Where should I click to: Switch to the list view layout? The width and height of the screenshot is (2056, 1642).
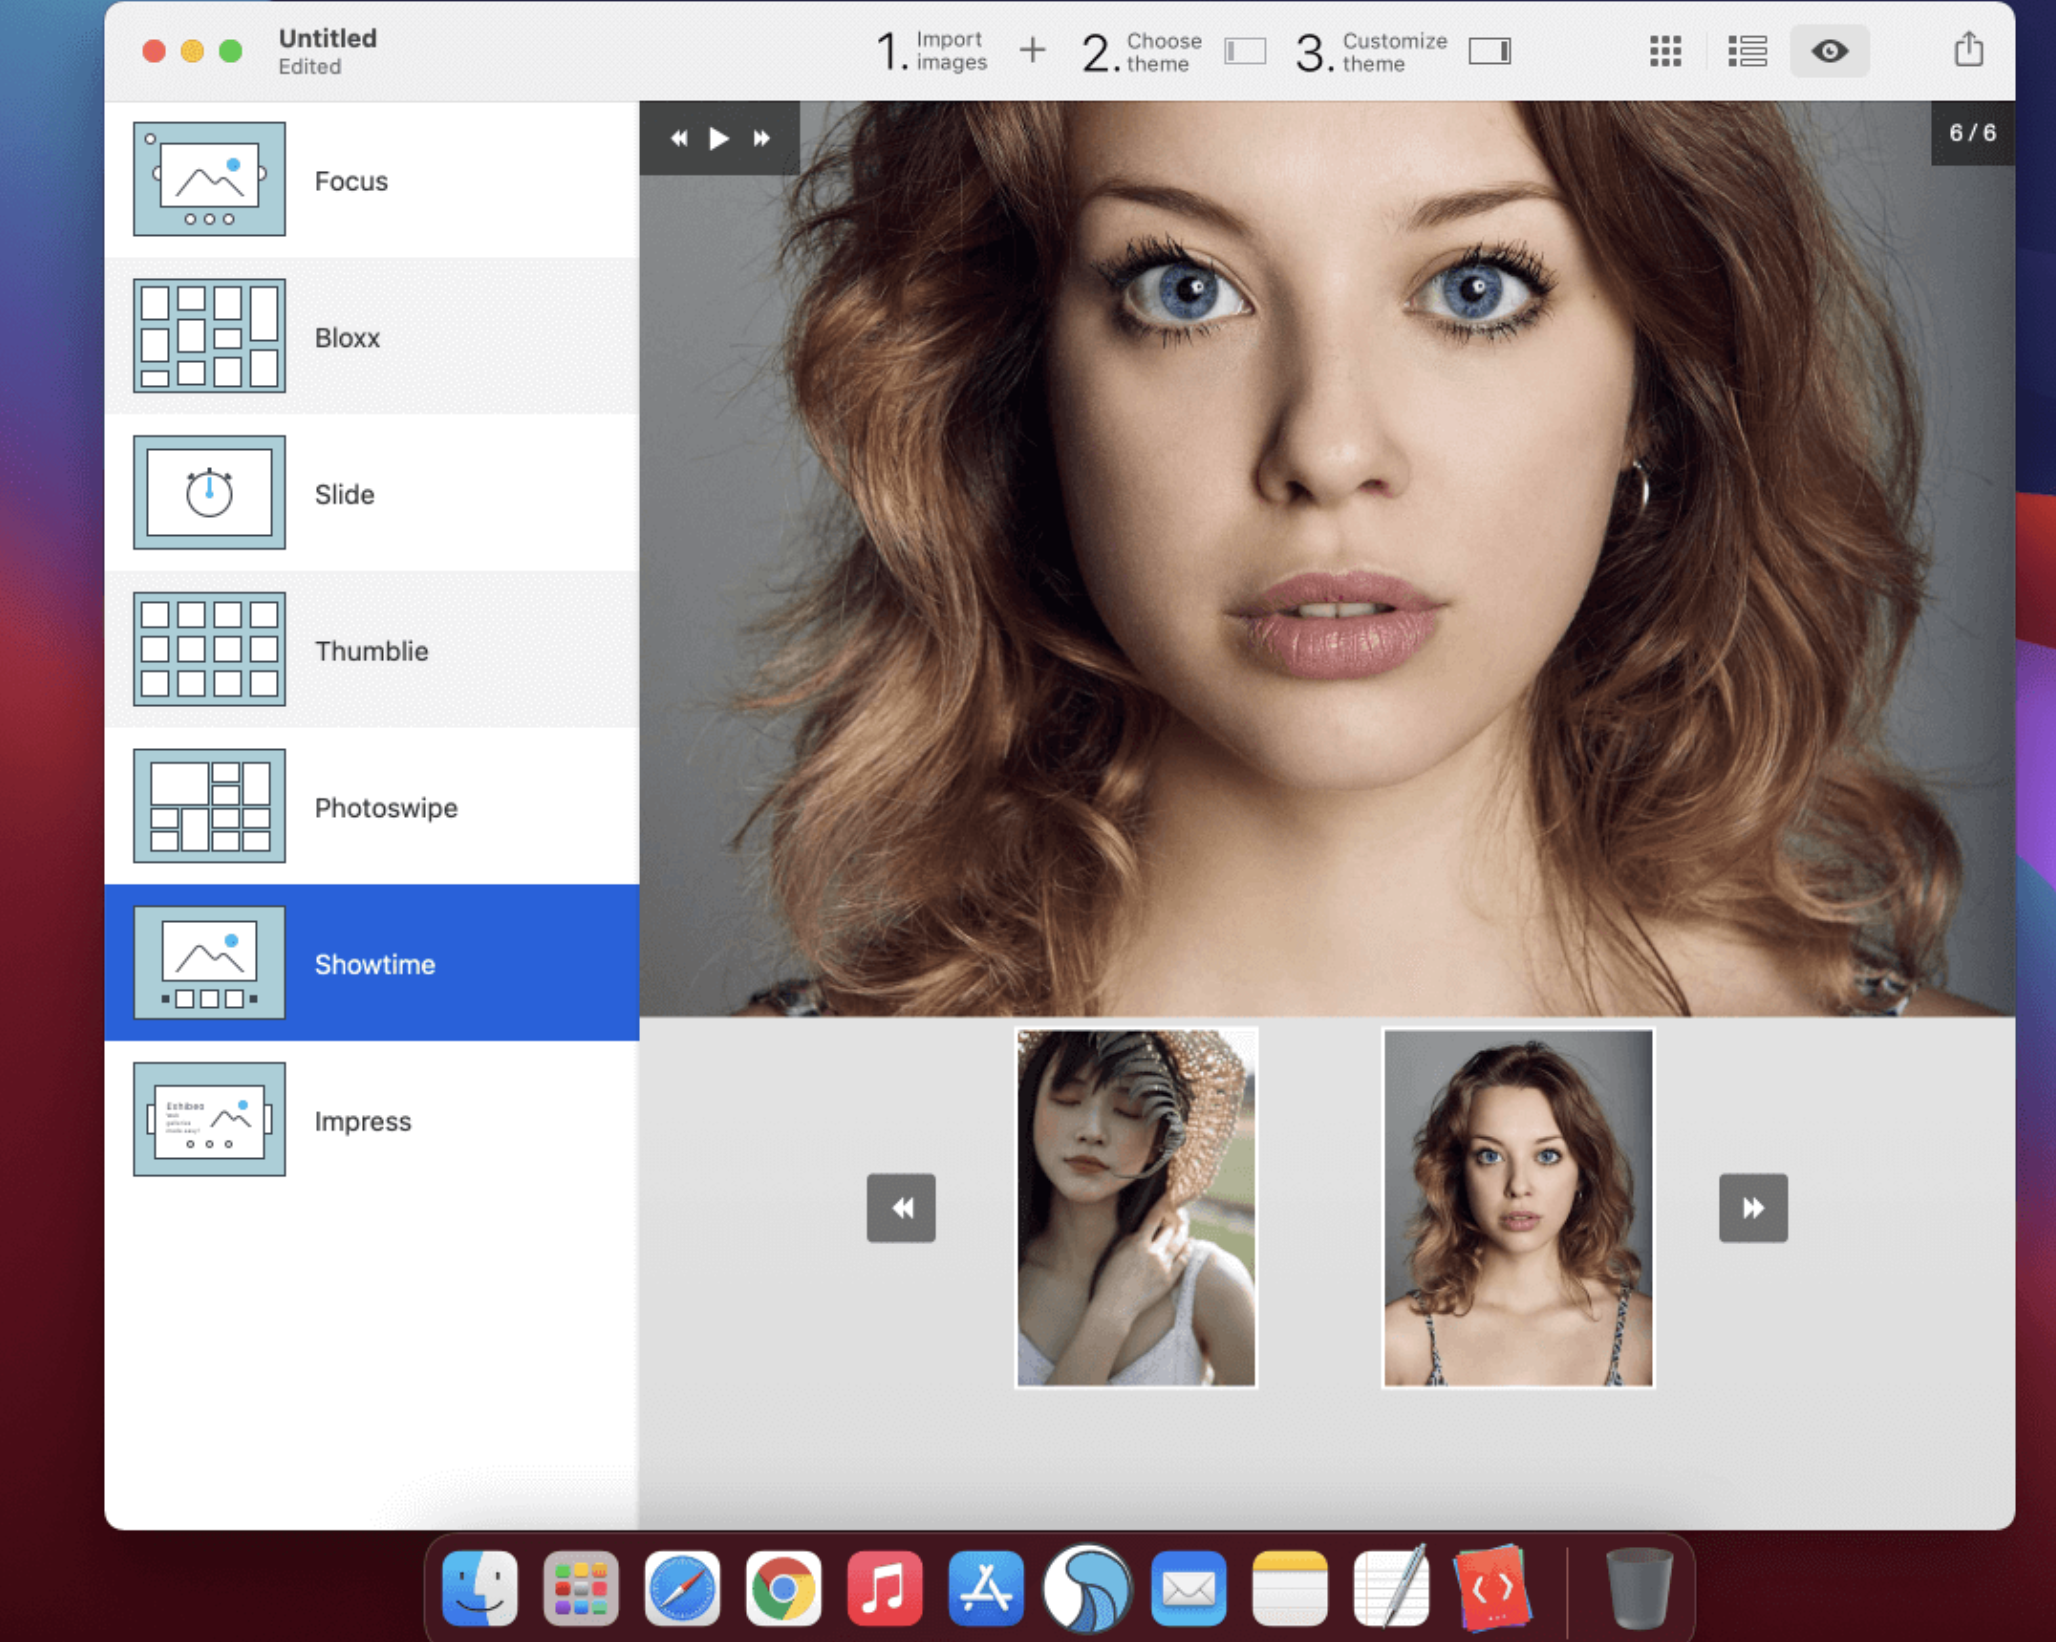click(1746, 50)
